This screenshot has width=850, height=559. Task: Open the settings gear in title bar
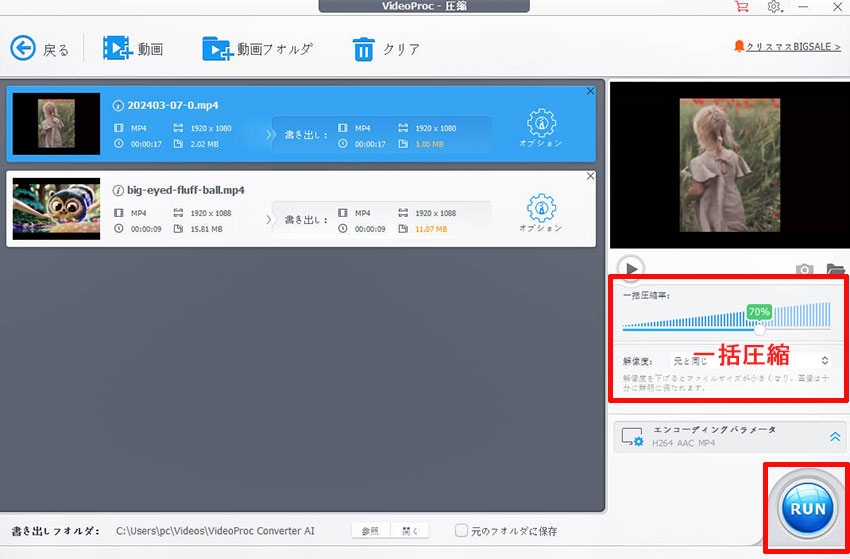tap(774, 7)
